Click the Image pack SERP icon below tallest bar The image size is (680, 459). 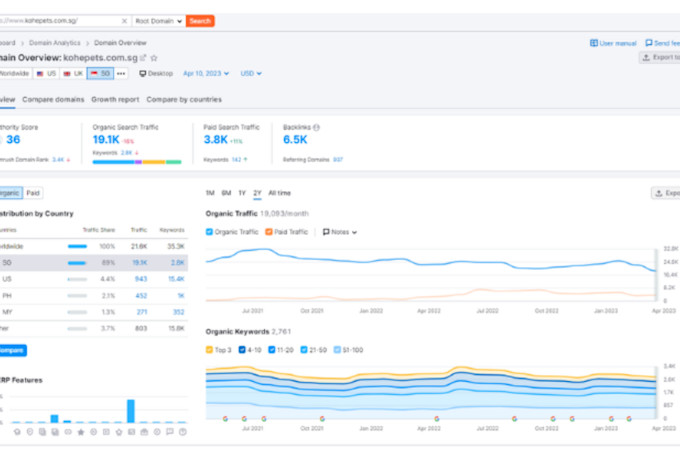[131, 432]
